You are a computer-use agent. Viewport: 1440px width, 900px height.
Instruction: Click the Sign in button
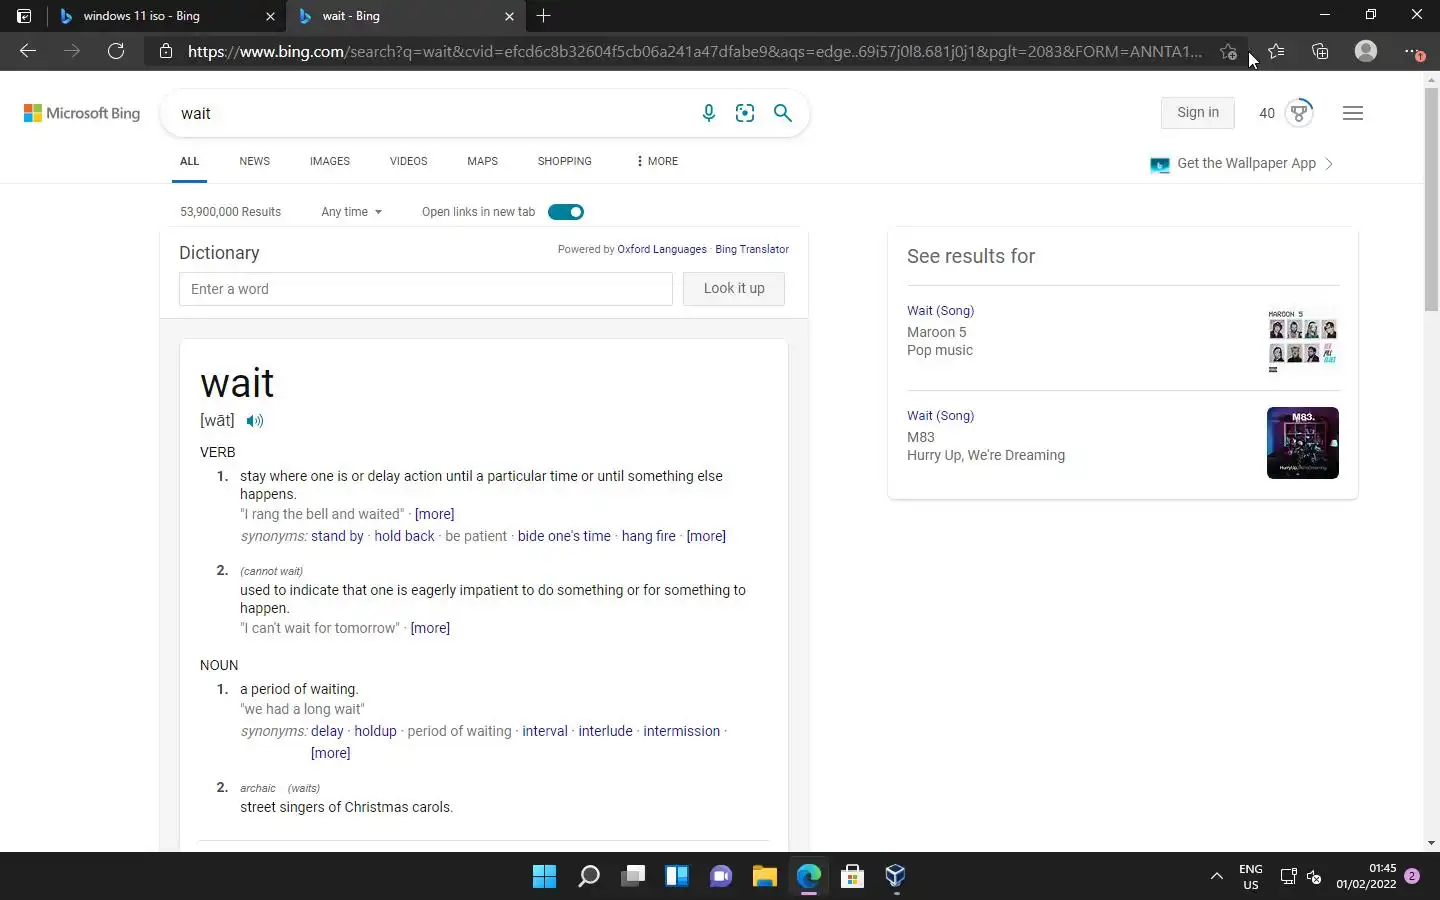tap(1198, 113)
